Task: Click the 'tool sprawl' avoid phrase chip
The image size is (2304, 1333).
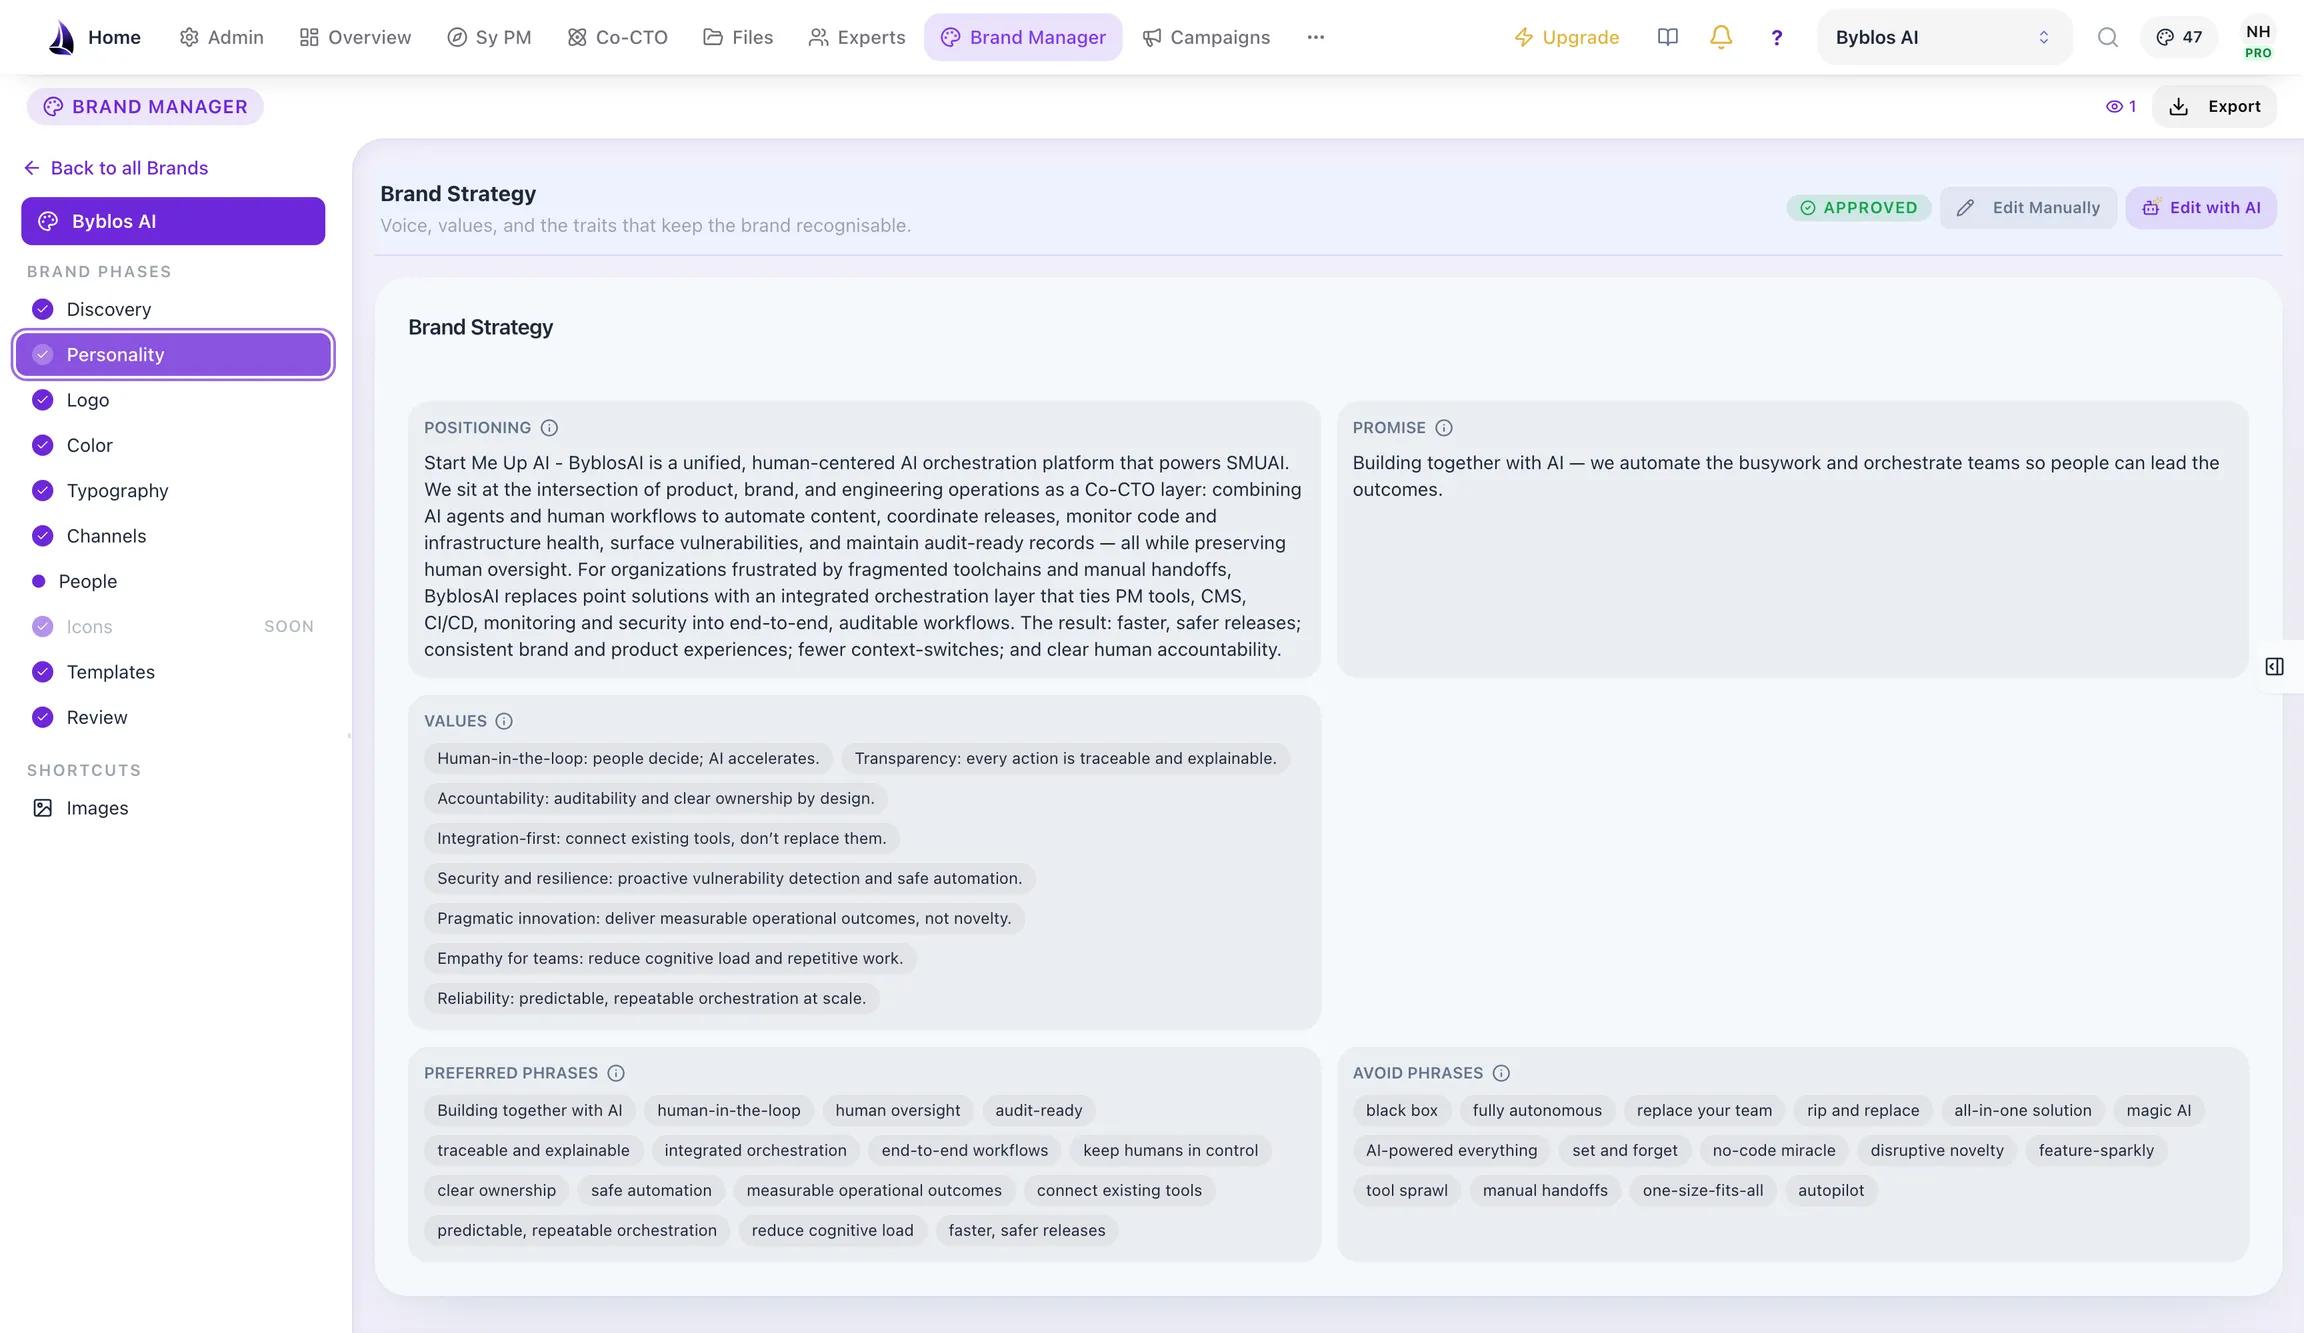Action: [1407, 1190]
